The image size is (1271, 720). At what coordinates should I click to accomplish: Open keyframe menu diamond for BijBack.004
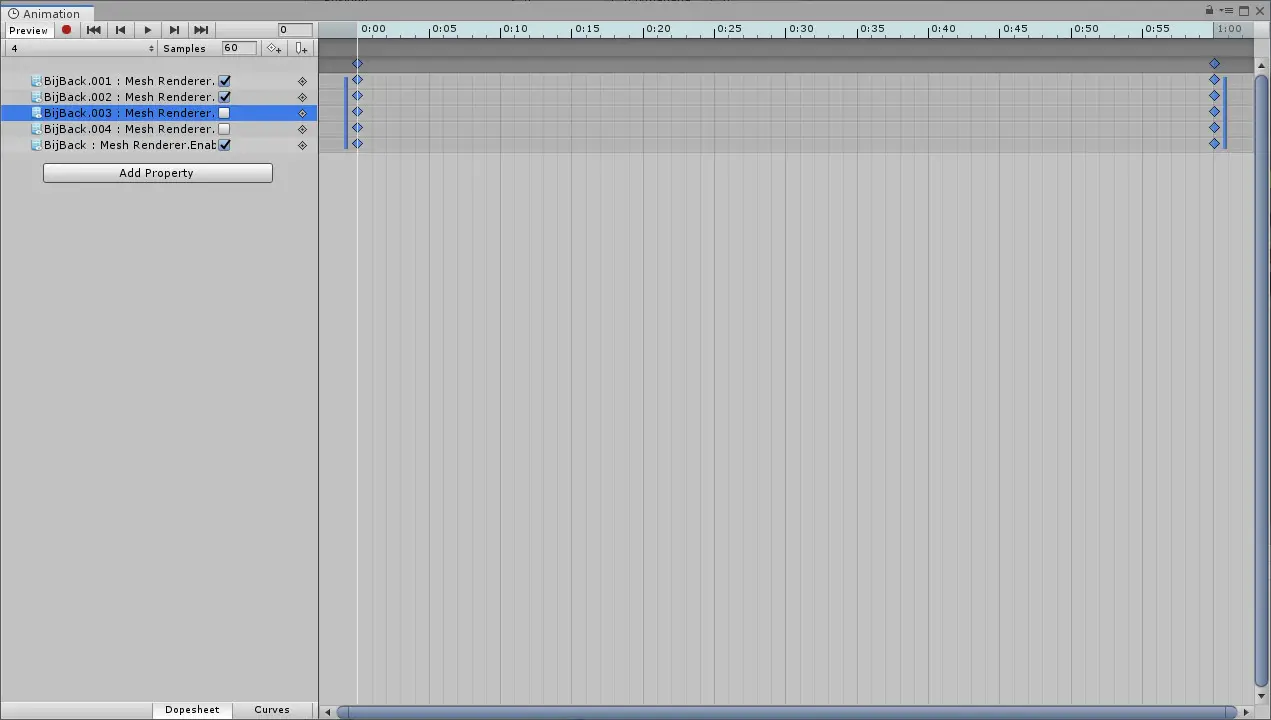point(302,129)
